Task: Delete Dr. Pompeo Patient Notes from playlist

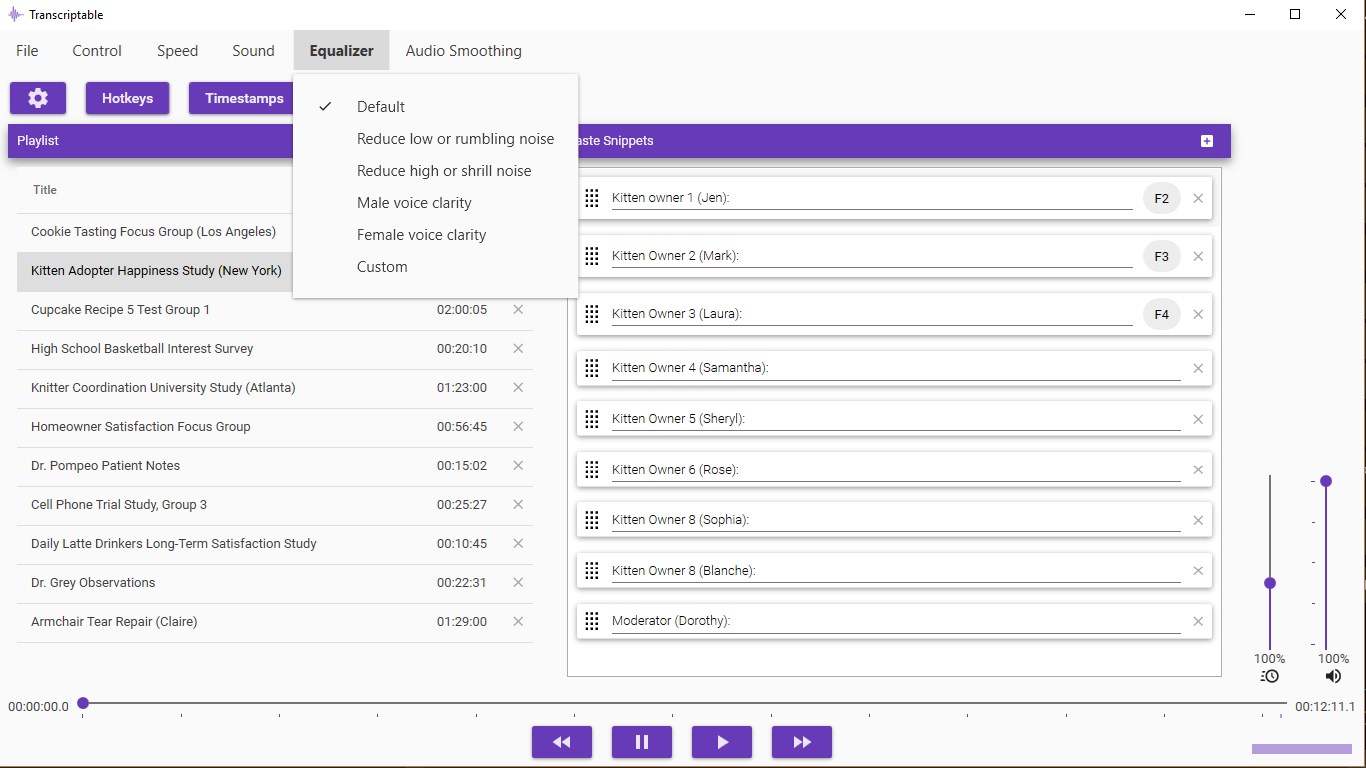Action: coord(518,466)
